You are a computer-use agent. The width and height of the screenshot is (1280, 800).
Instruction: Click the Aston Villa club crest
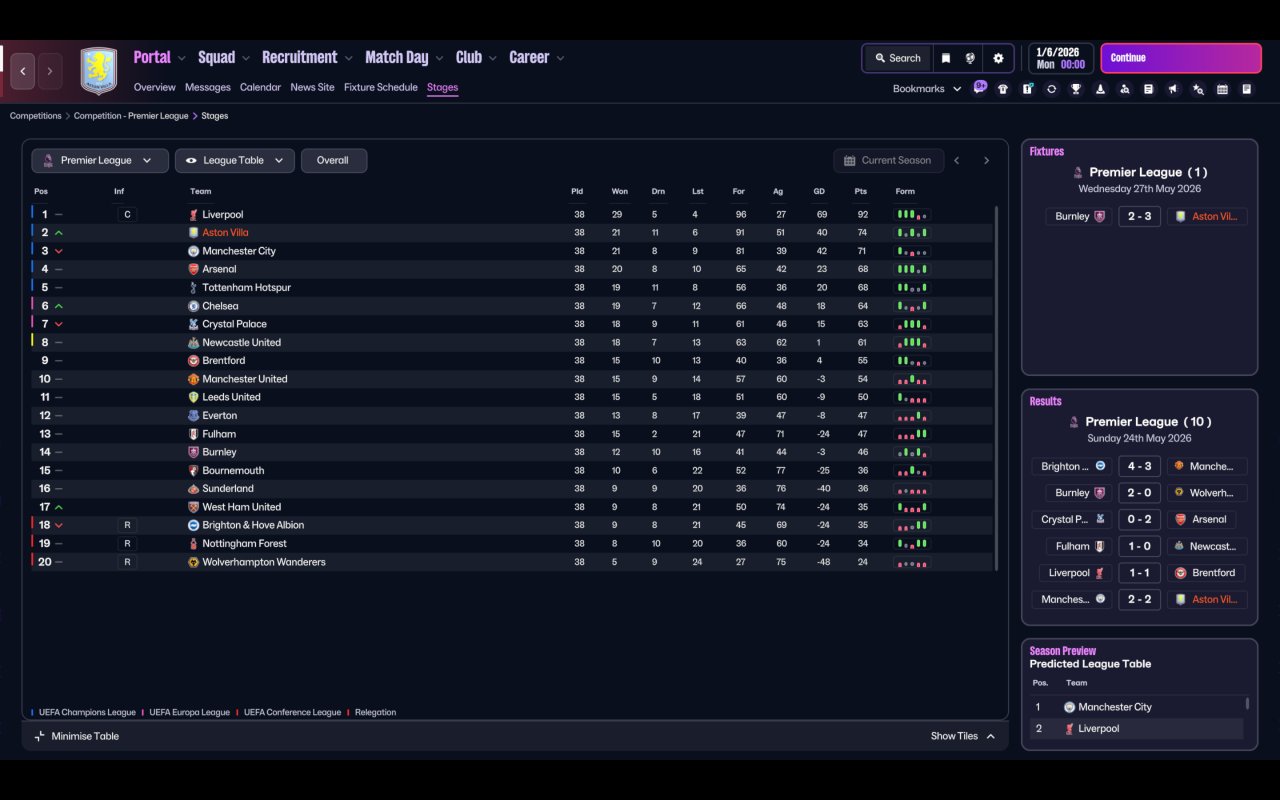(x=98, y=71)
